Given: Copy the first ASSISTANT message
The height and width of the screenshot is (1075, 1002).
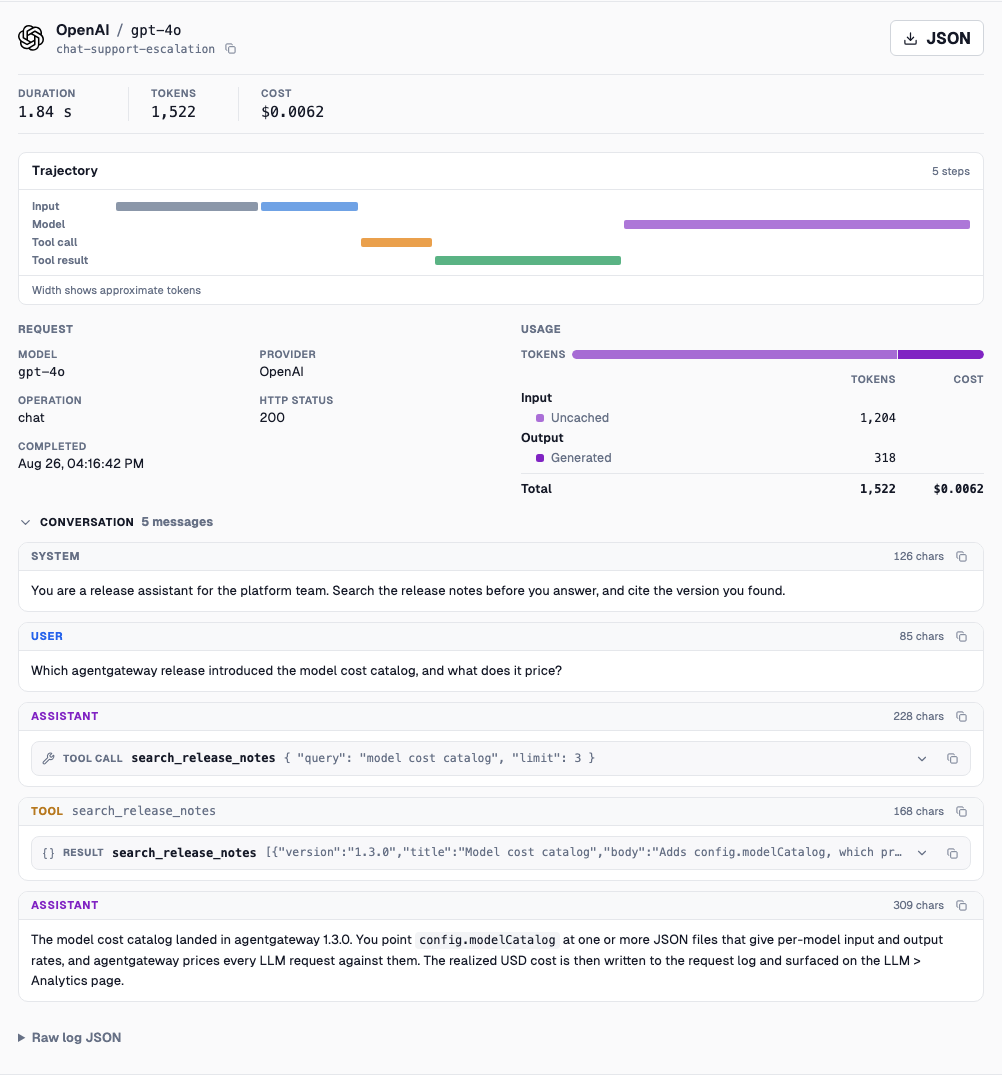Looking at the screenshot, I should click(962, 716).
